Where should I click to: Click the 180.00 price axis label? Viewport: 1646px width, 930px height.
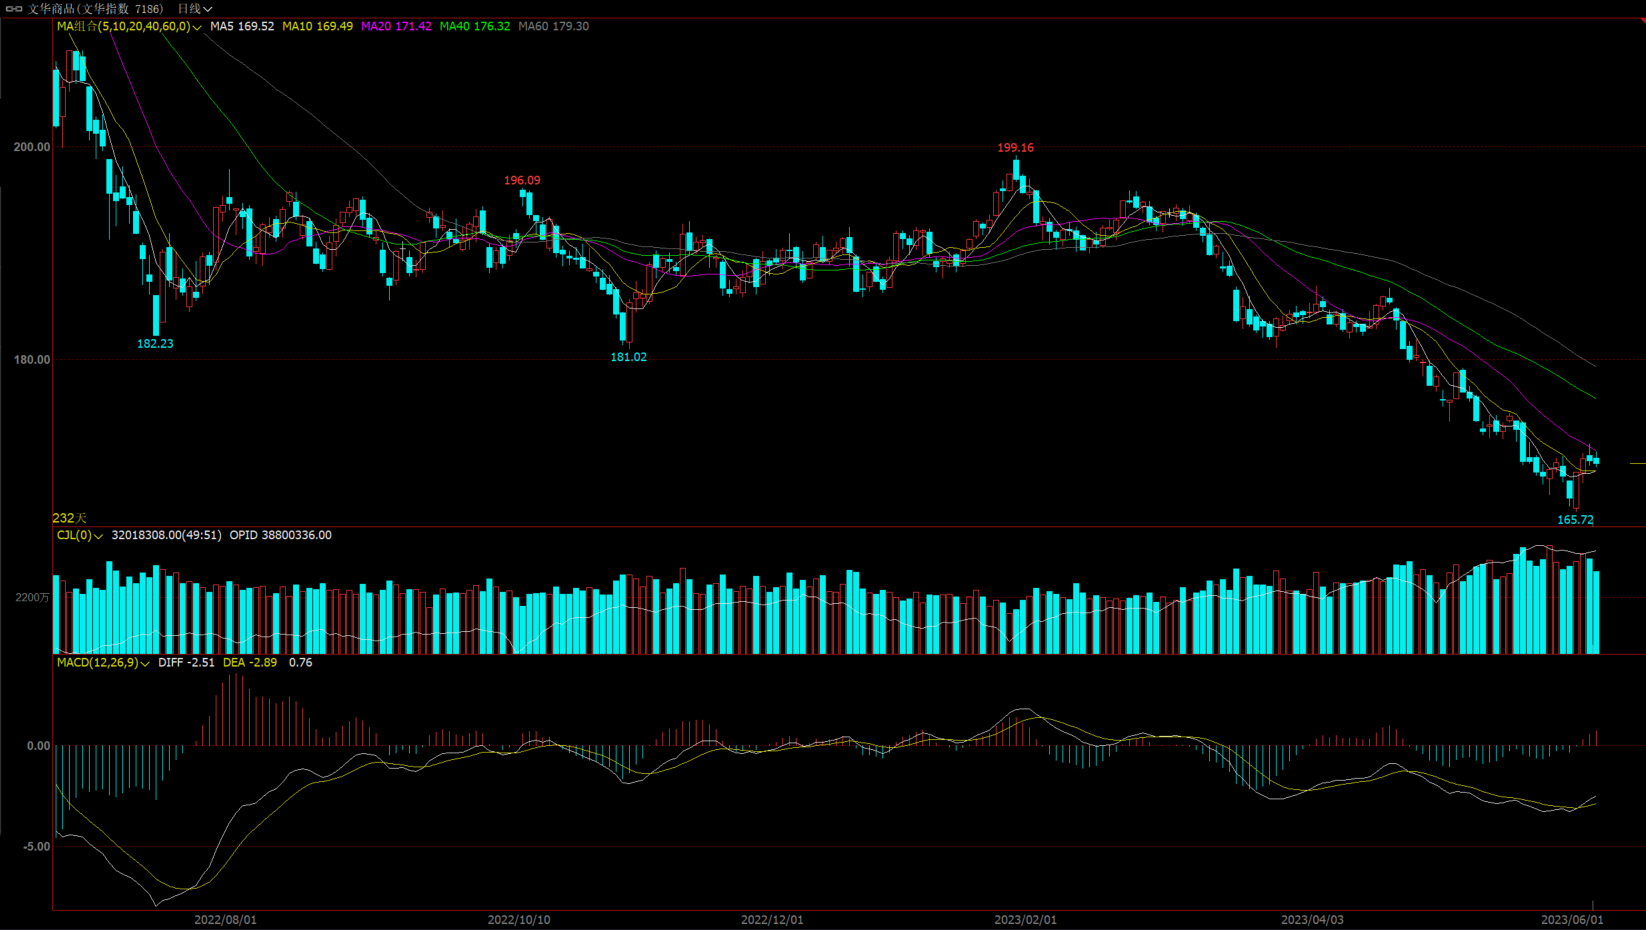click(x=31, y=360)
